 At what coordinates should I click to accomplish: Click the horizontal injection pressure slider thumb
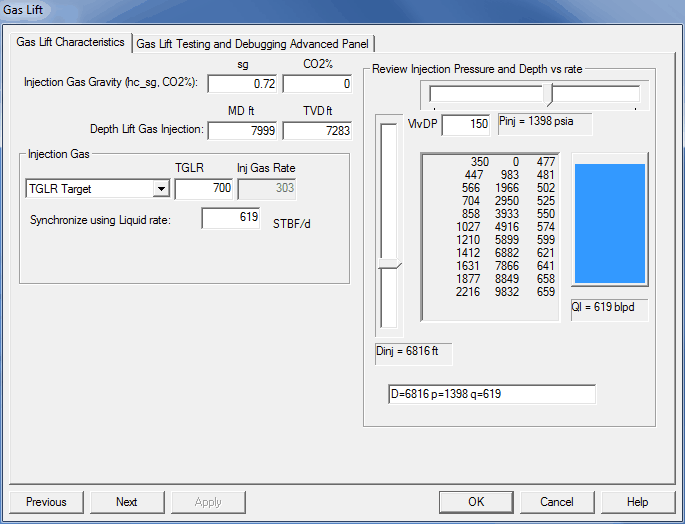[547, 94]
